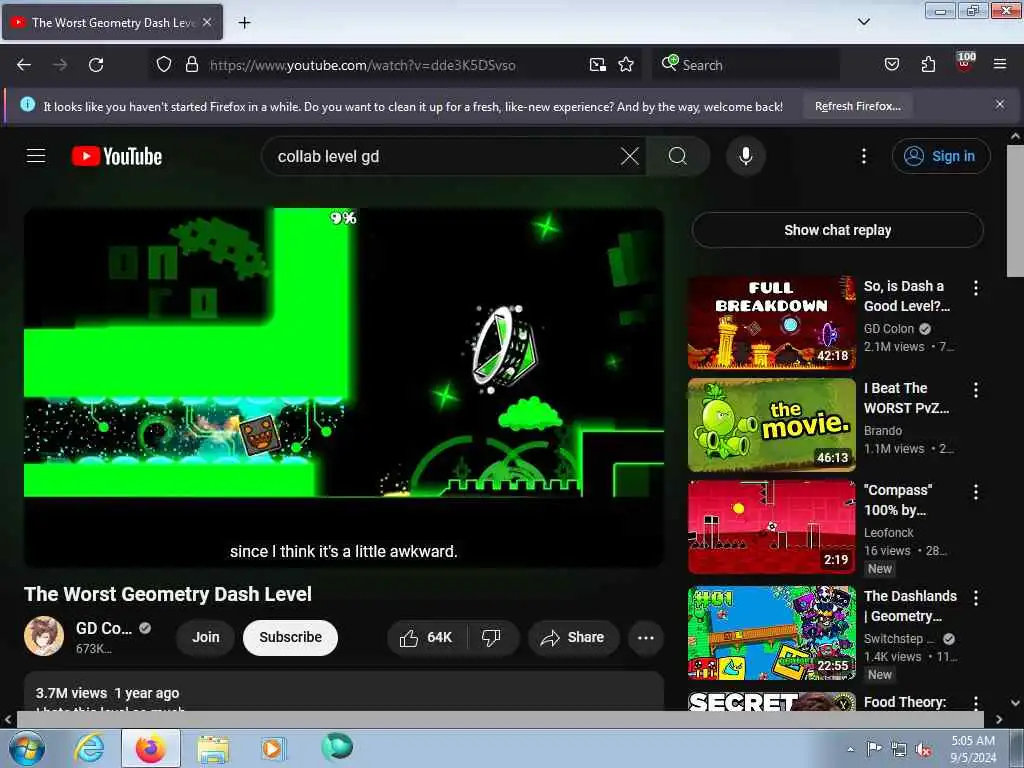Click the Sign in button
1024x768 pixels.
940,156
